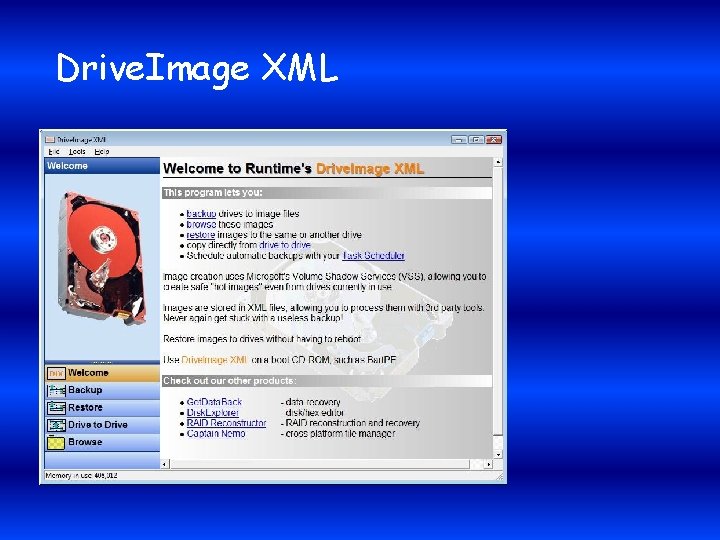Image resolution: width=720 pixels, height=540 pixels.
Task: Open the RAID Reconstructor product link
Action: tap(226, 423)
